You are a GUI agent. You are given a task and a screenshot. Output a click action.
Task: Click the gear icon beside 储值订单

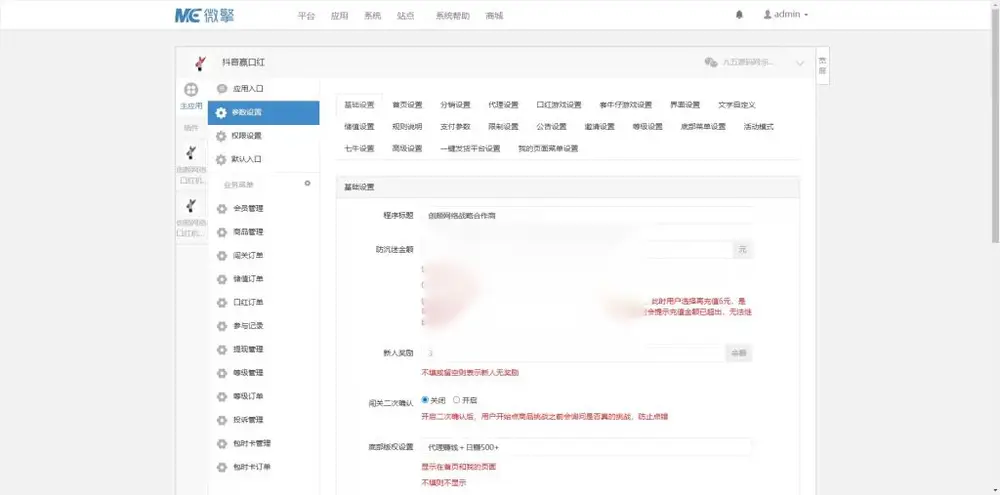point(221,279)
